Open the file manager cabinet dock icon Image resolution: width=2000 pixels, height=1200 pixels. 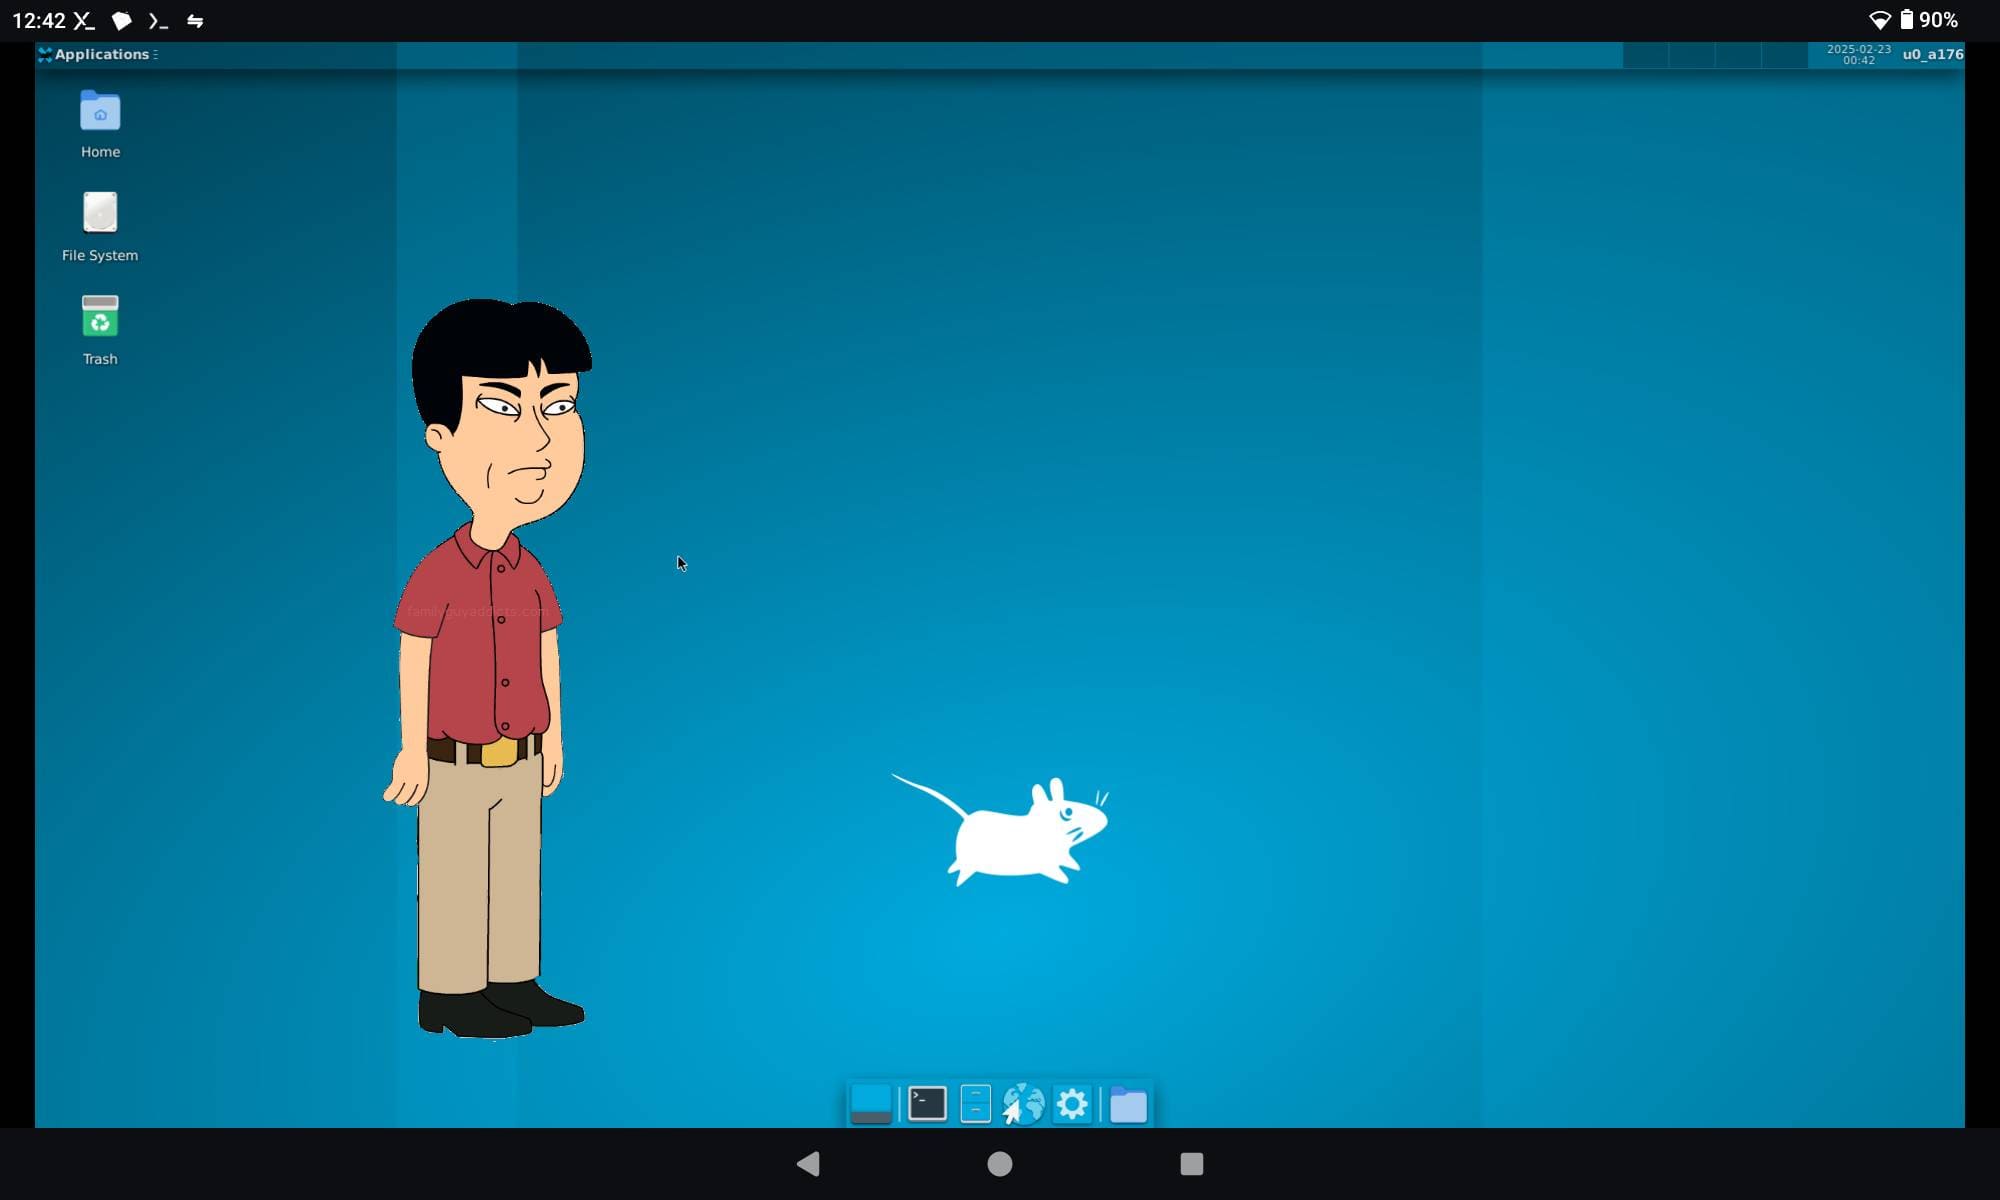click(975, 1104)
